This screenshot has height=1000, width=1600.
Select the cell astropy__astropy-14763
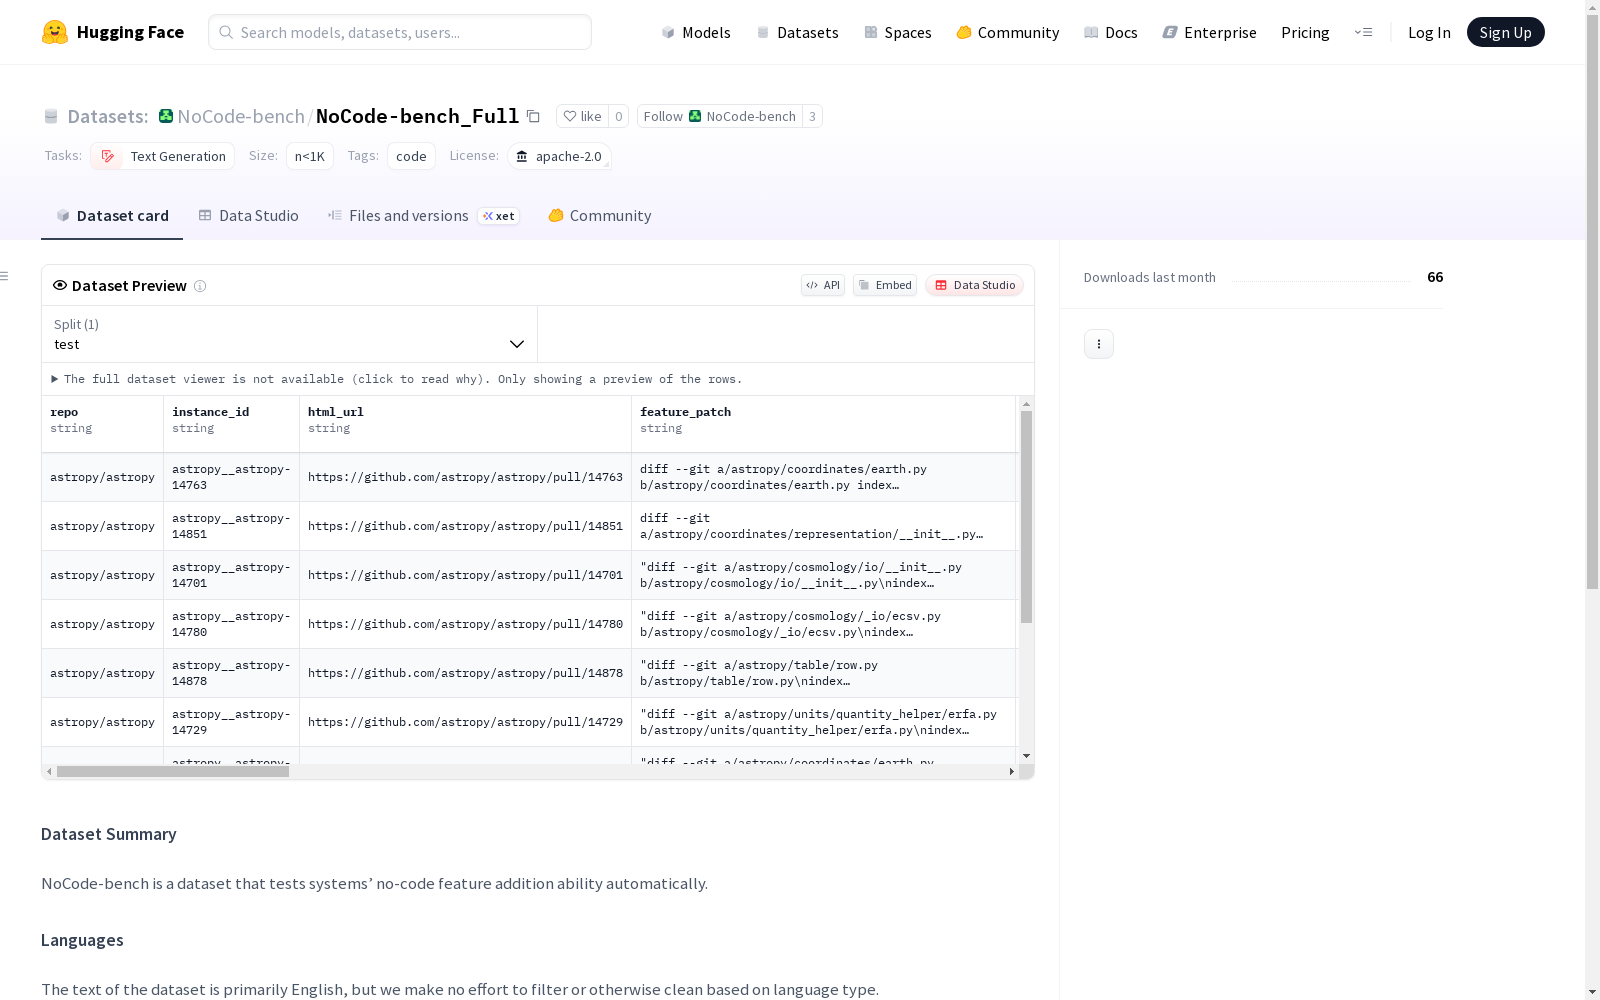click(x=231, y=477)
